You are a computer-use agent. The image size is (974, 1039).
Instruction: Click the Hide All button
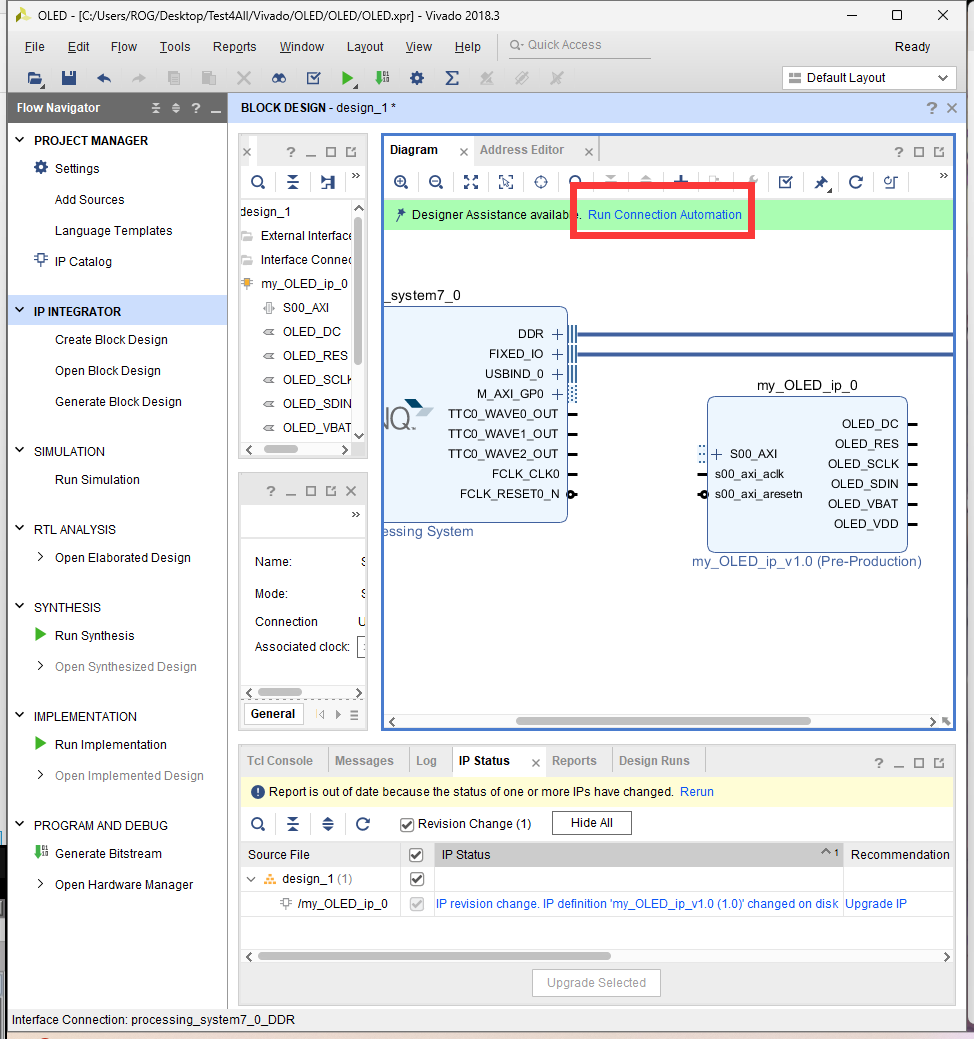[x=592, y=823]
